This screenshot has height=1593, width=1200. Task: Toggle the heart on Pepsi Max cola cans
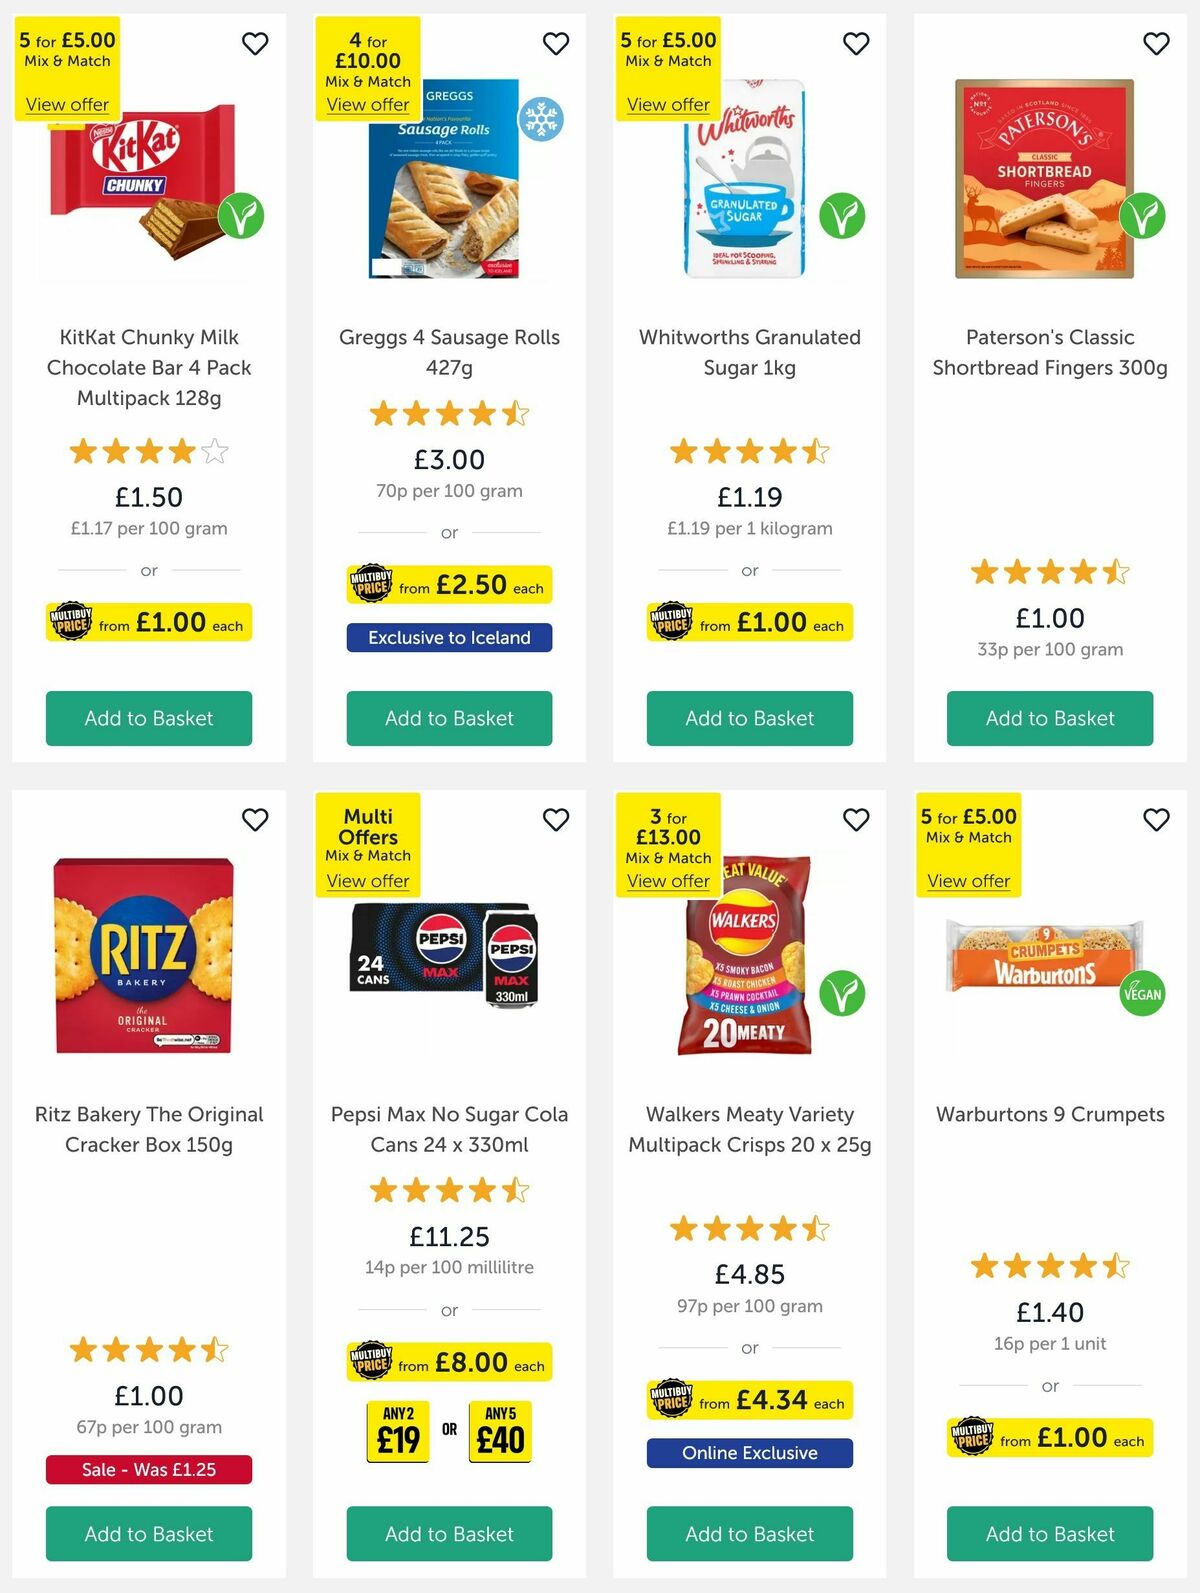click(x=555, y=819)
